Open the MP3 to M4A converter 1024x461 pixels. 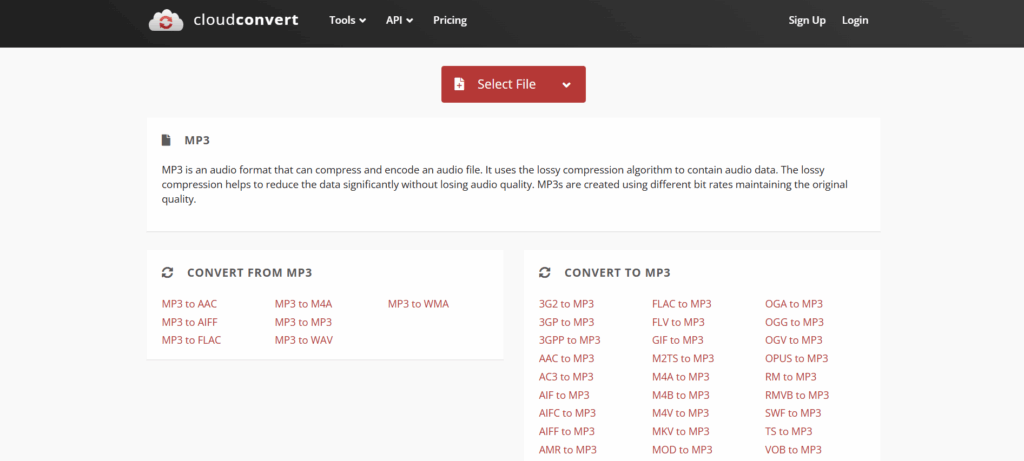coord(304,304)
